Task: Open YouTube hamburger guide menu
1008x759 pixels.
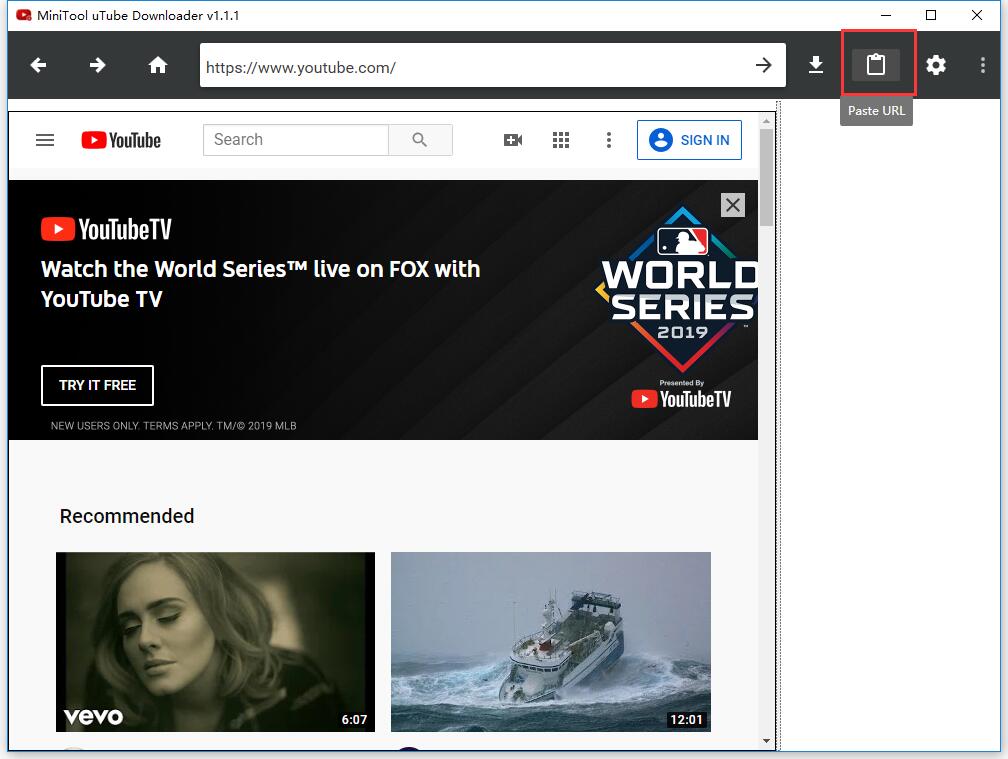Action: [45, 140]
